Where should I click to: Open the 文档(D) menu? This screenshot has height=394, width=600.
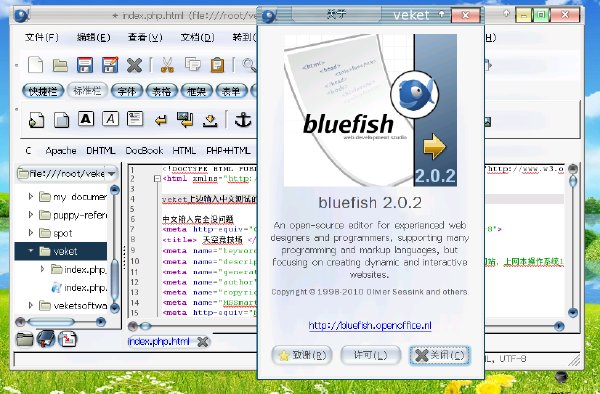click(197, 37)
